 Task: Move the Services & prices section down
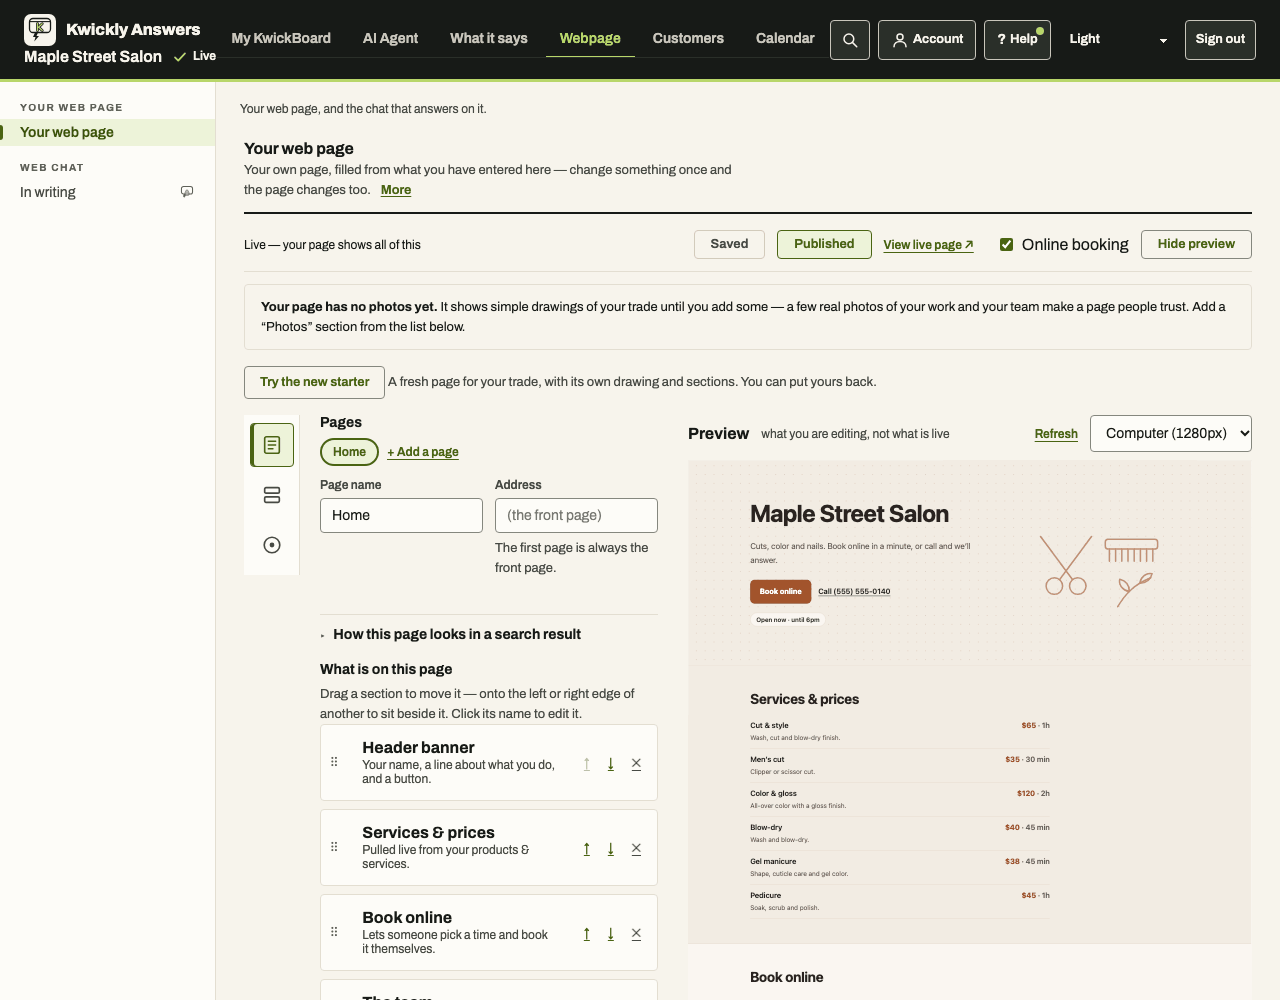point(611,849)
